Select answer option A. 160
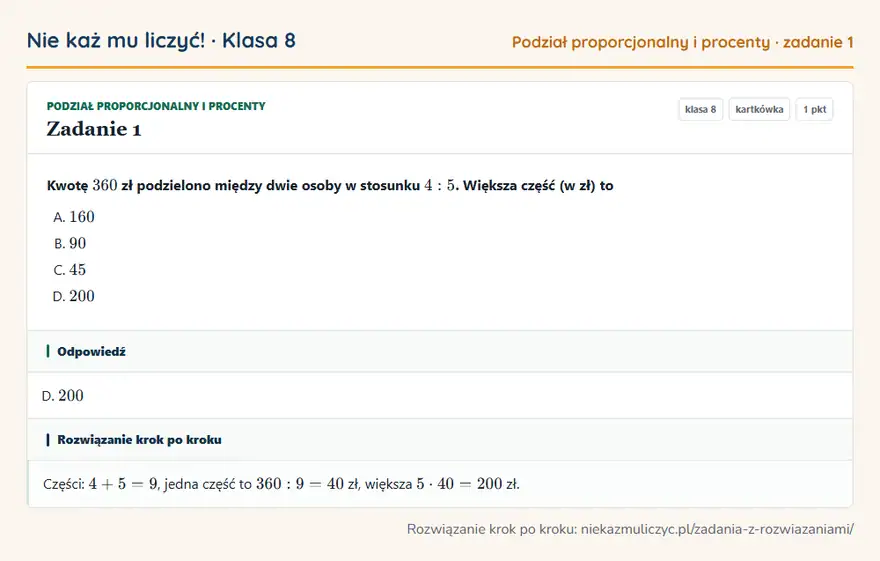This screenshot has width=880, height=561. pos(74,217)
